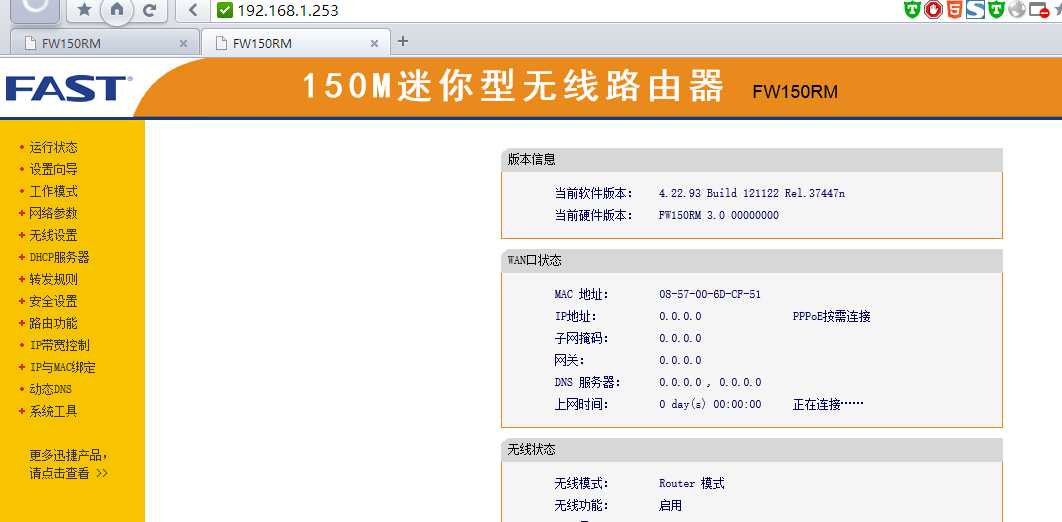Switch to the inactive FW150RM tab

(x=105, y=43)
